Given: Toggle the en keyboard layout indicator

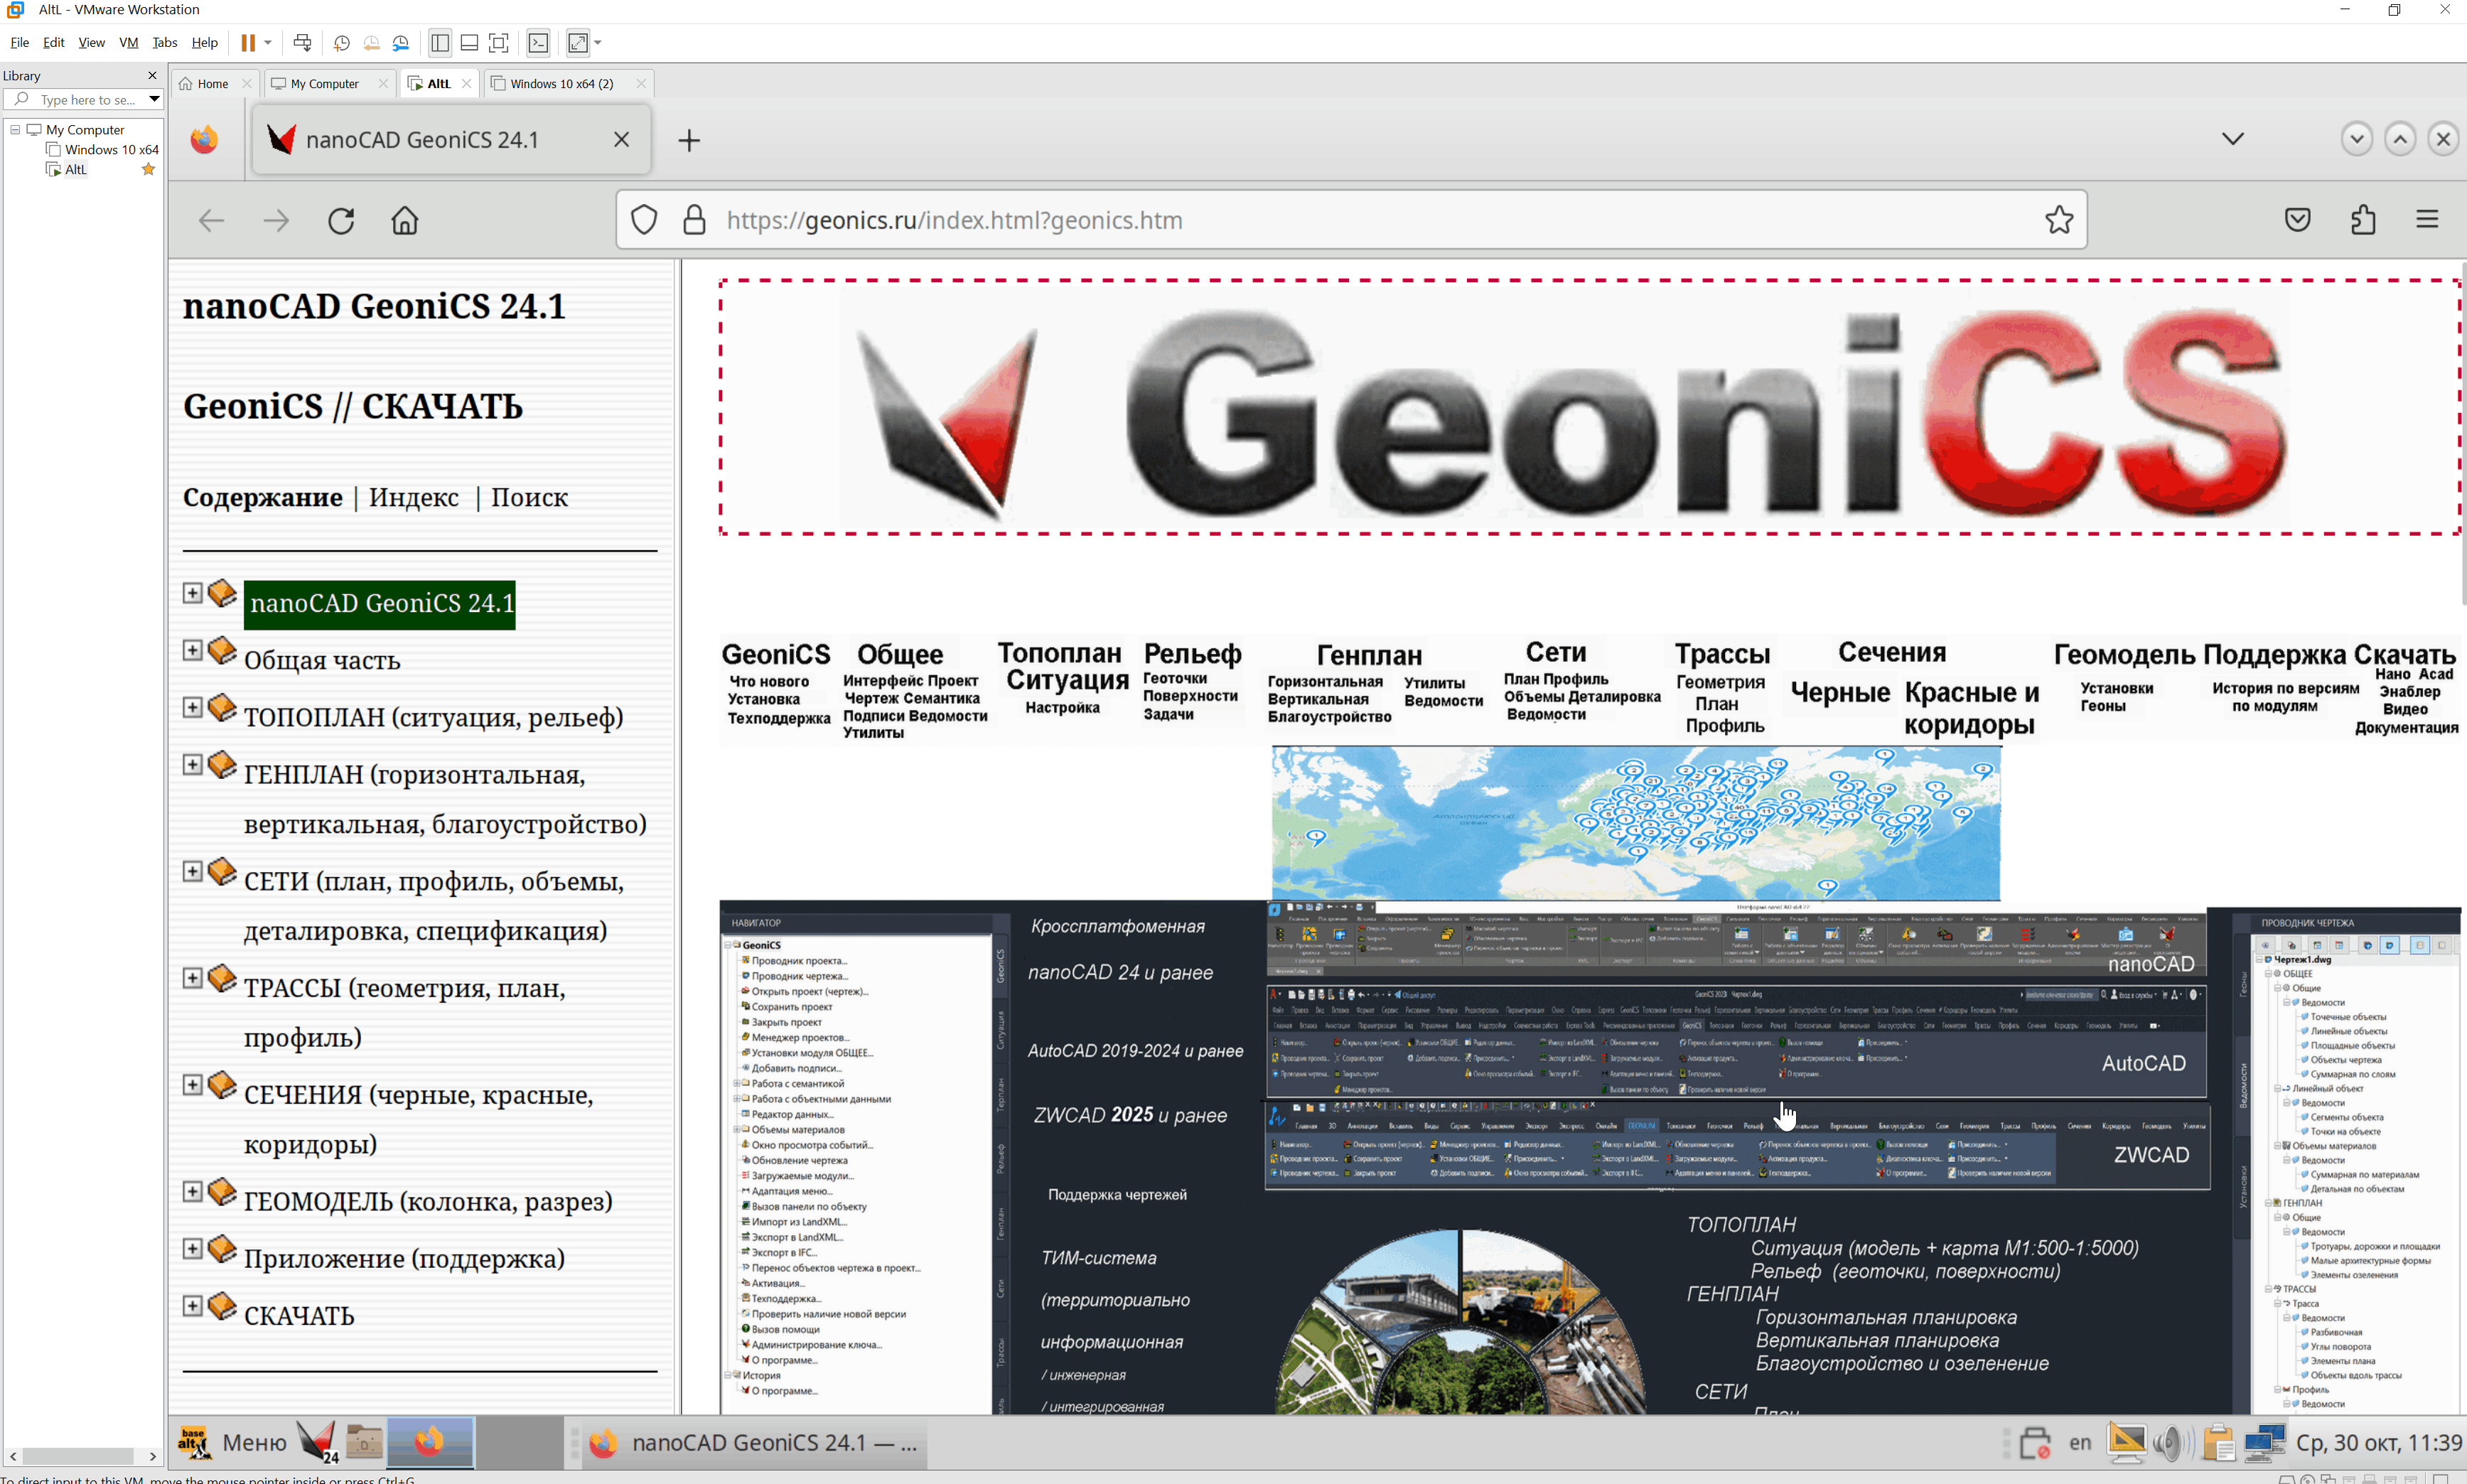Looking at the screenshot, I should [x=2080, y=1442].
